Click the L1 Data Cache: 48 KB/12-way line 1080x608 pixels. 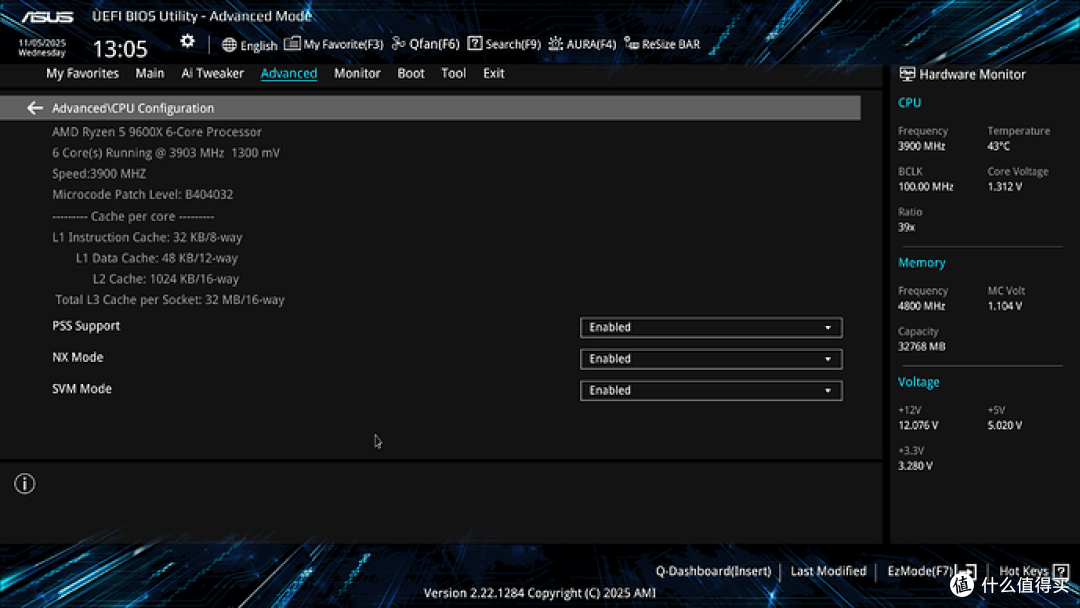click(157, 258)
